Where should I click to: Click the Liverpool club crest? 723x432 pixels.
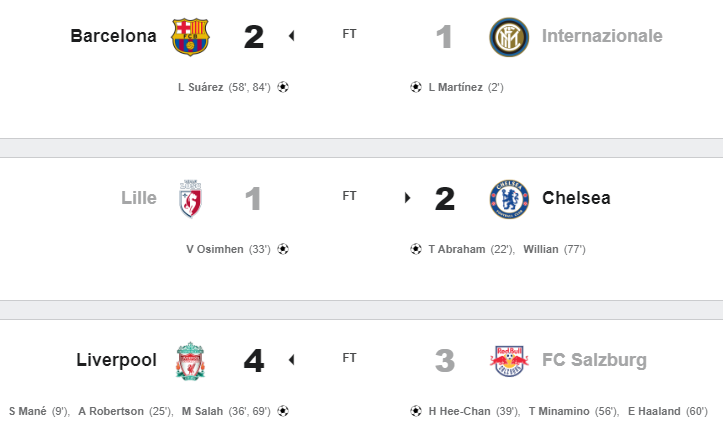[190, 361]
